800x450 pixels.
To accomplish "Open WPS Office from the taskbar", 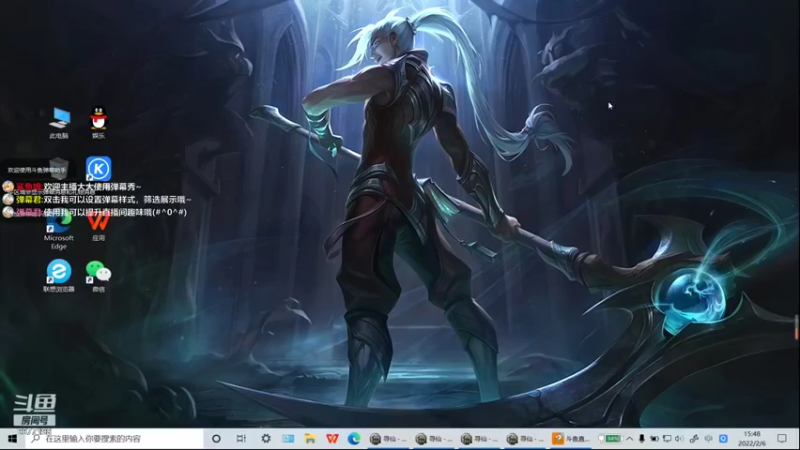I will pos(332,439).
